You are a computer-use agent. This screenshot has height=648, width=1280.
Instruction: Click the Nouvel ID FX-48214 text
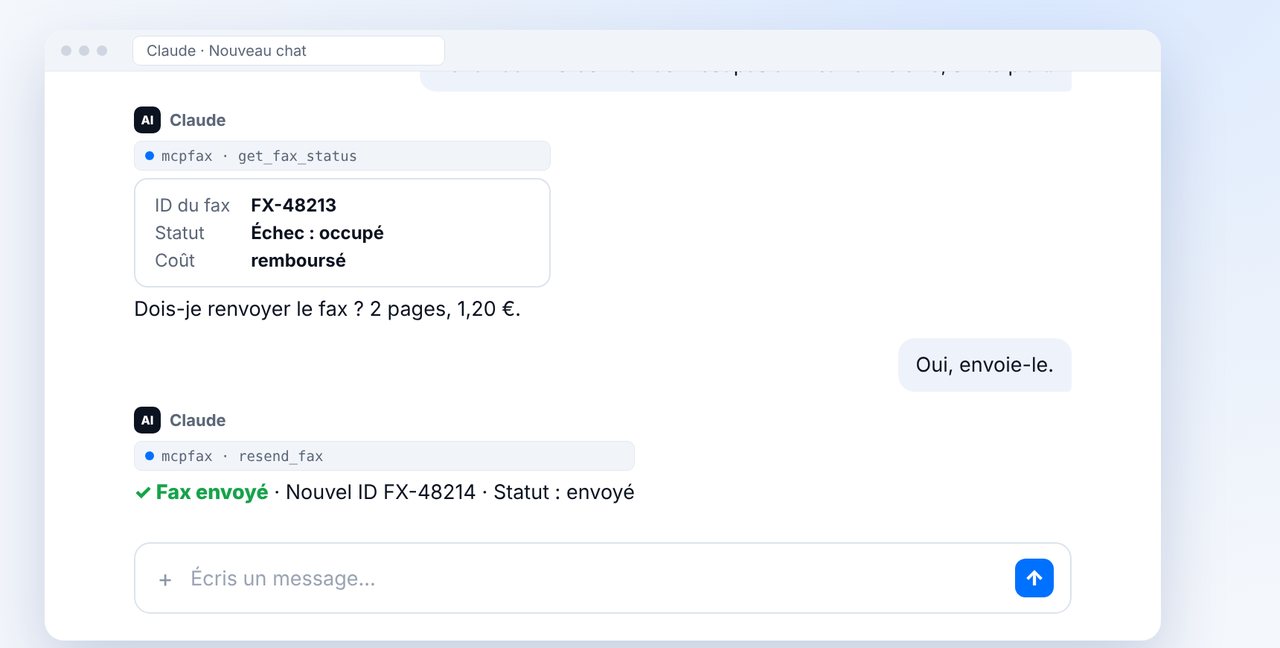coord(381,492)
